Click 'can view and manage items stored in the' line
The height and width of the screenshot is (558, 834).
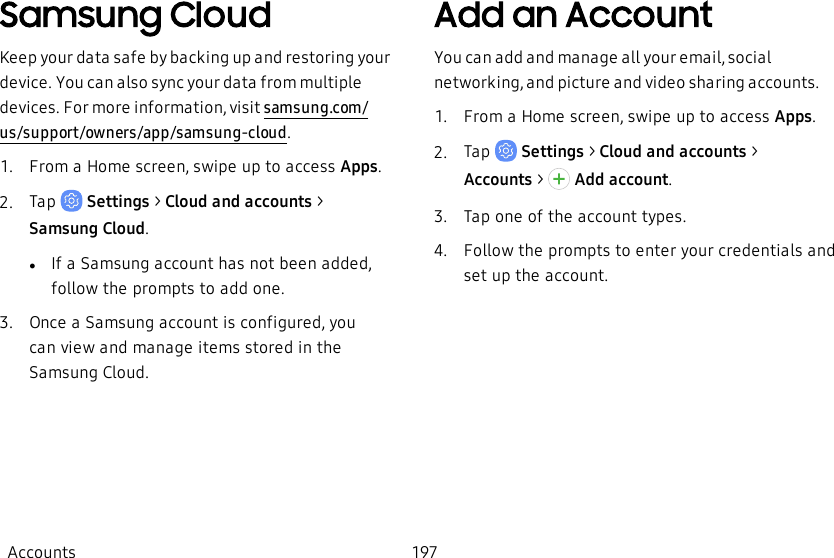(185, 348)
